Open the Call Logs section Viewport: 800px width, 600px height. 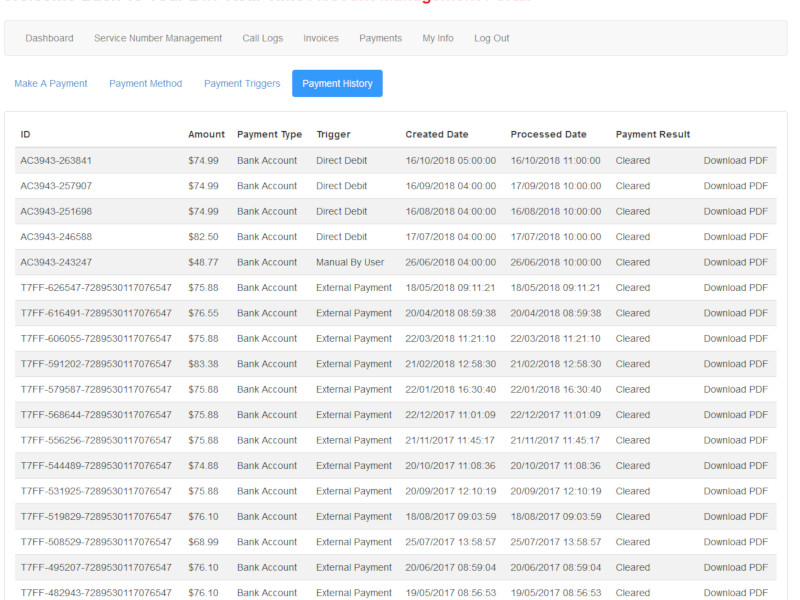[x=262, y=38]
